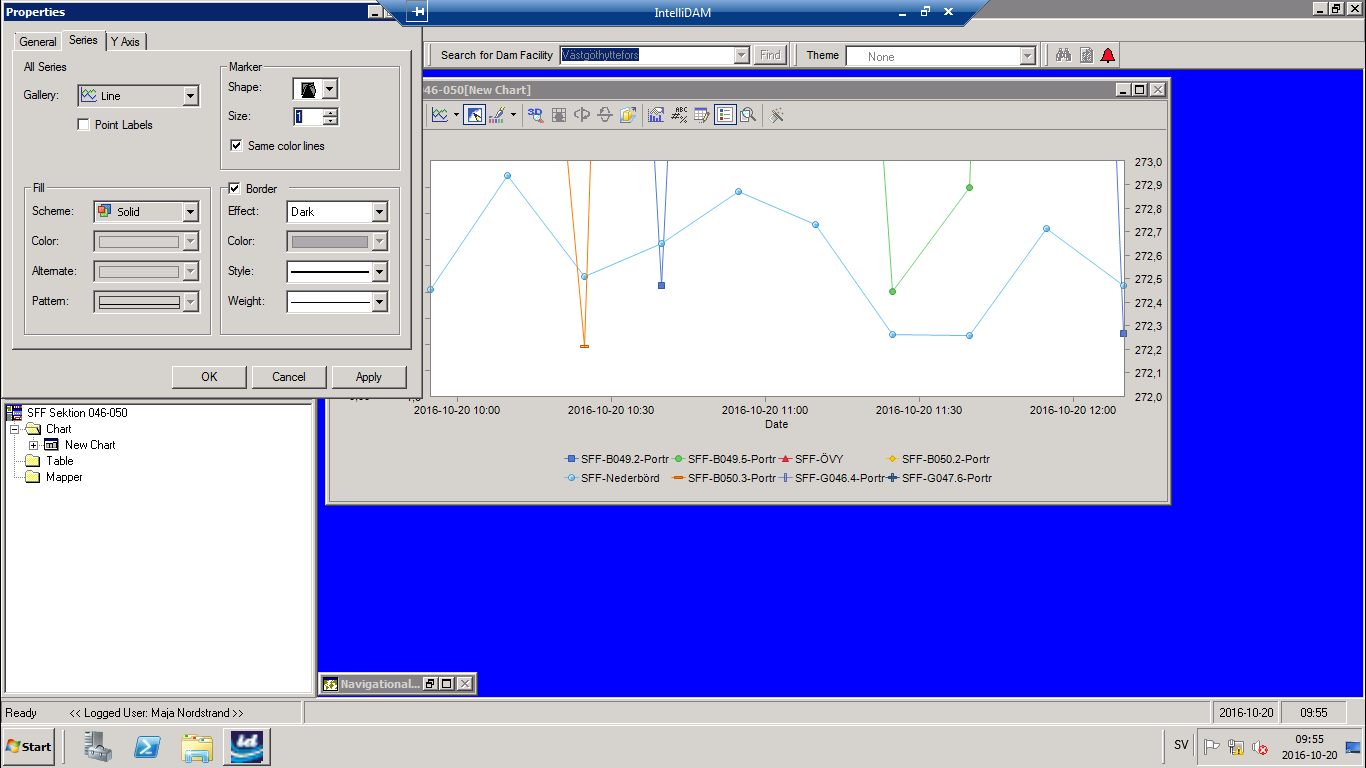Toggle the legend box icon
1366x768 pixels.
pos(725,115)
